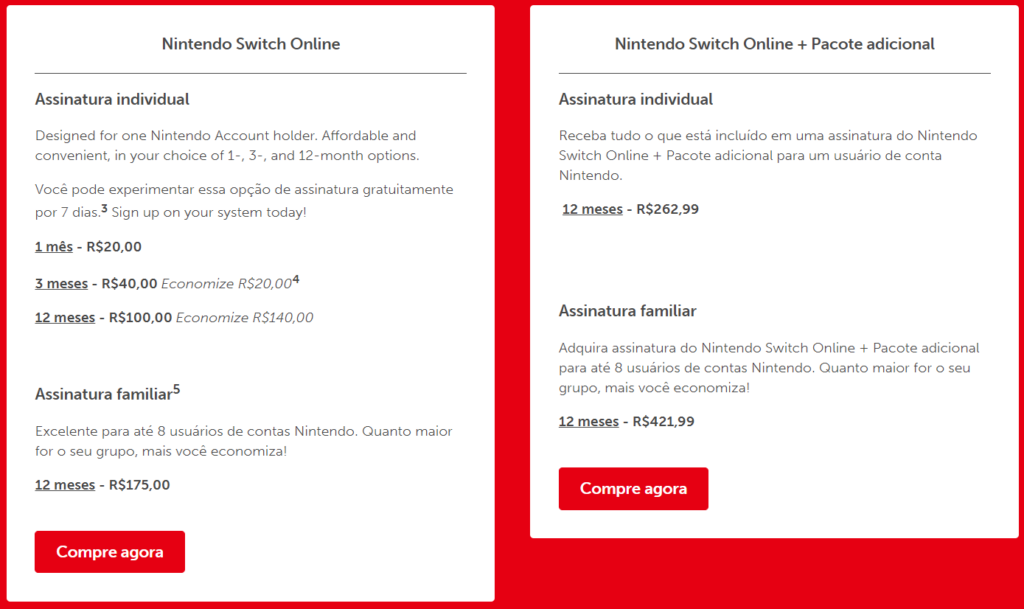Choose the 12 meses R$175,00 family link
1024x609 pixels.
[65, 485]
